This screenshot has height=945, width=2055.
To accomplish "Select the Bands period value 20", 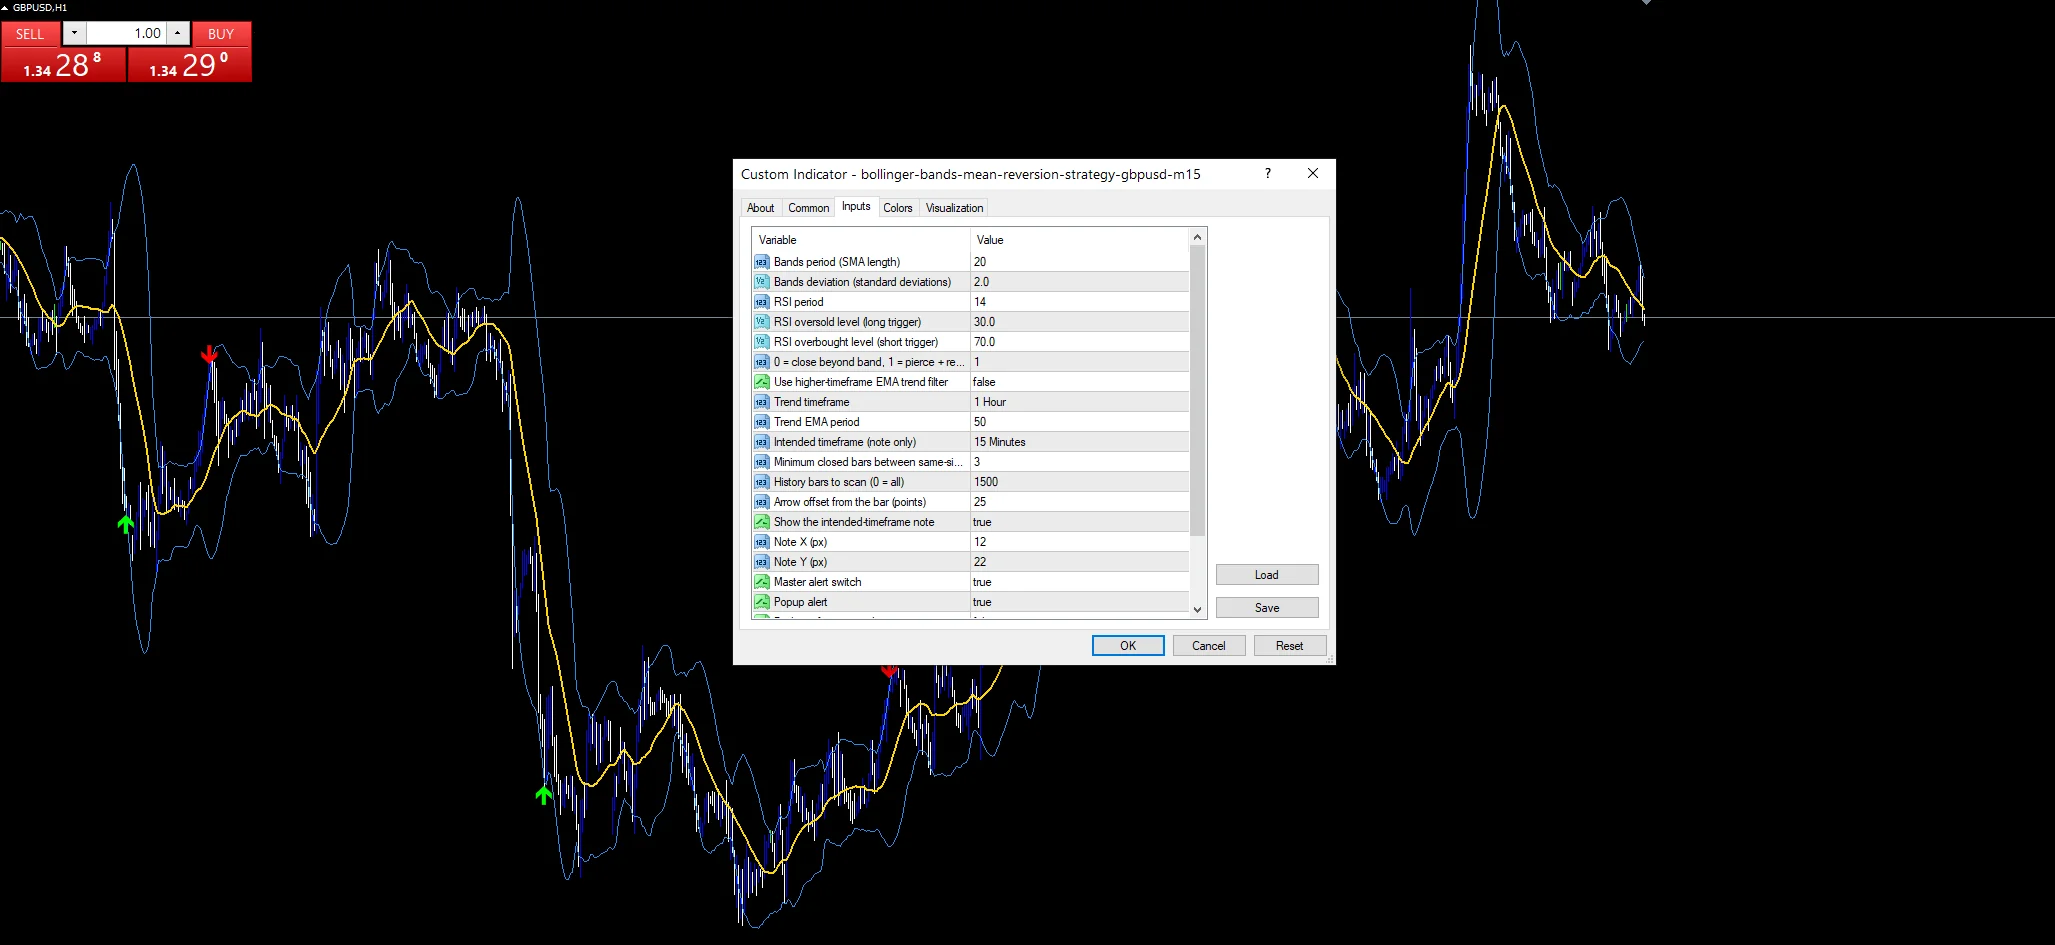I will point(1079,262).
